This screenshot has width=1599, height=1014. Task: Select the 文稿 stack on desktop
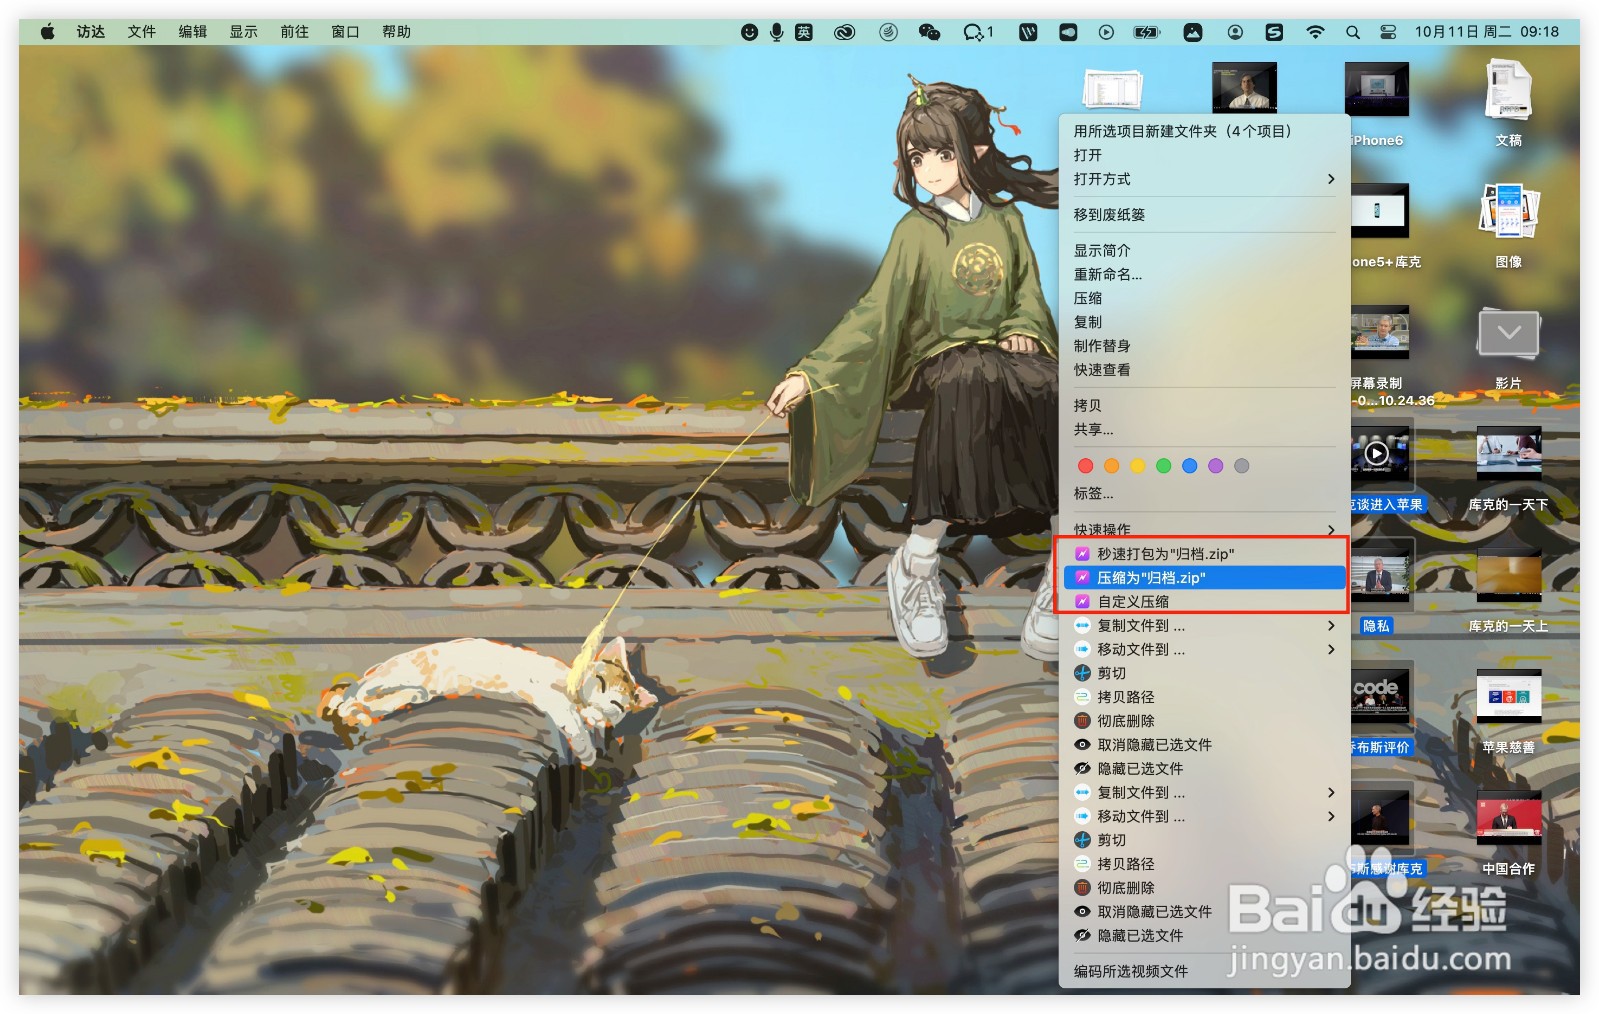point(1508,103)
